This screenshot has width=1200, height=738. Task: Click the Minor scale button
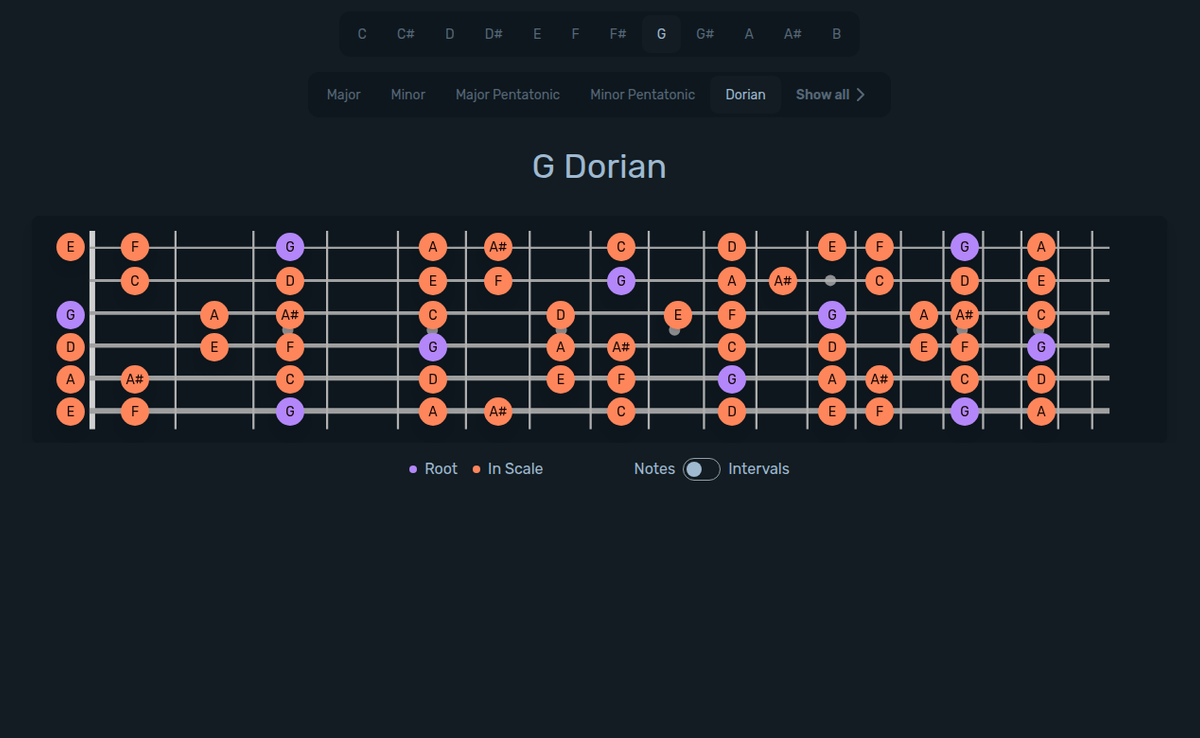pyautogui.click(x=408, y=94)
